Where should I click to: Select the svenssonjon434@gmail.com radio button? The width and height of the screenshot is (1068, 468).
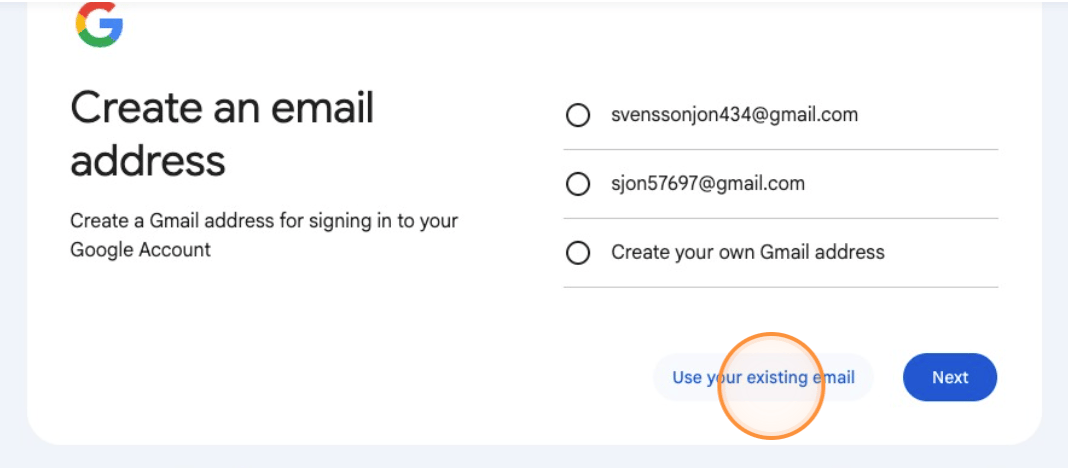[577, 116]
